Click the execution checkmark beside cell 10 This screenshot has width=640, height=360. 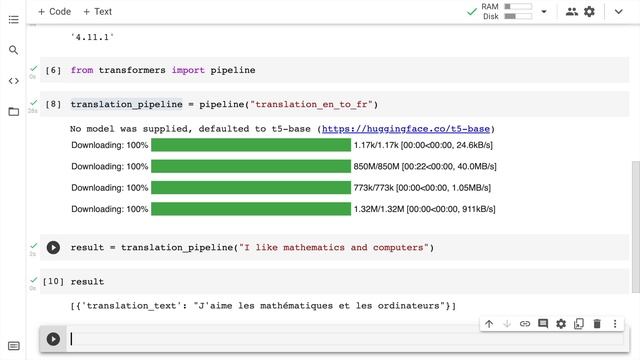(34, 280)
